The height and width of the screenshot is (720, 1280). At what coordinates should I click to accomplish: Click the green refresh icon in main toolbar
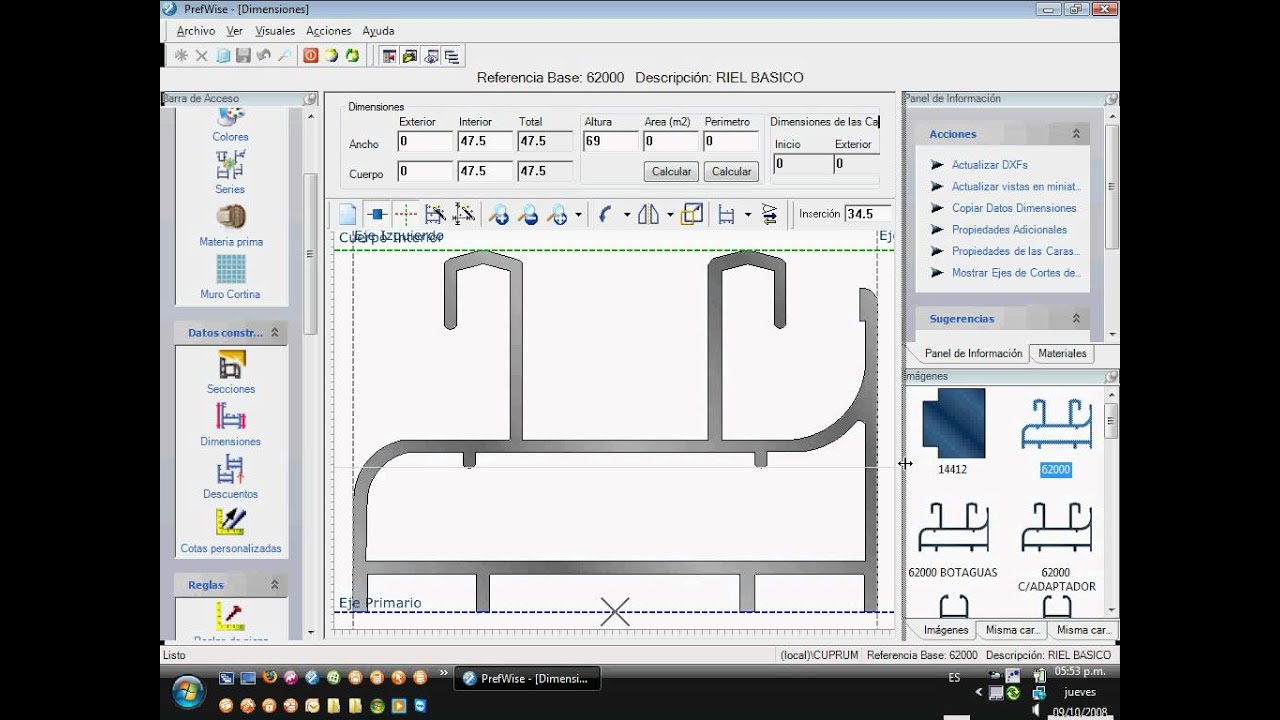(351, 56)
